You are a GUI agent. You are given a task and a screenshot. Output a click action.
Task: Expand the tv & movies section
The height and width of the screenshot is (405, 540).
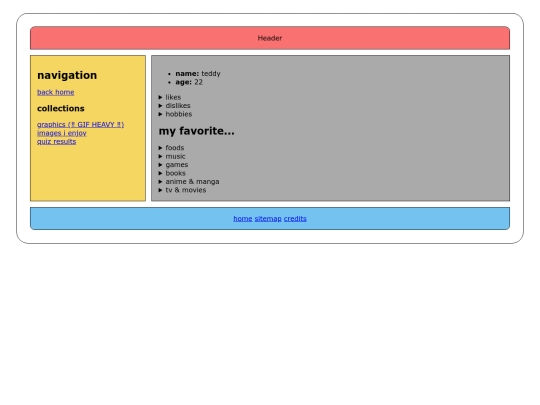(x=183, y=190)
